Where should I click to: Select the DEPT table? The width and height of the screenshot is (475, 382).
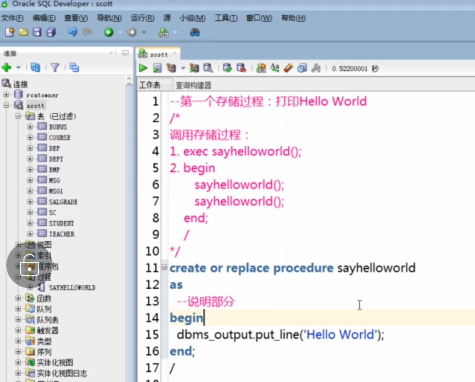coord(56,159)
